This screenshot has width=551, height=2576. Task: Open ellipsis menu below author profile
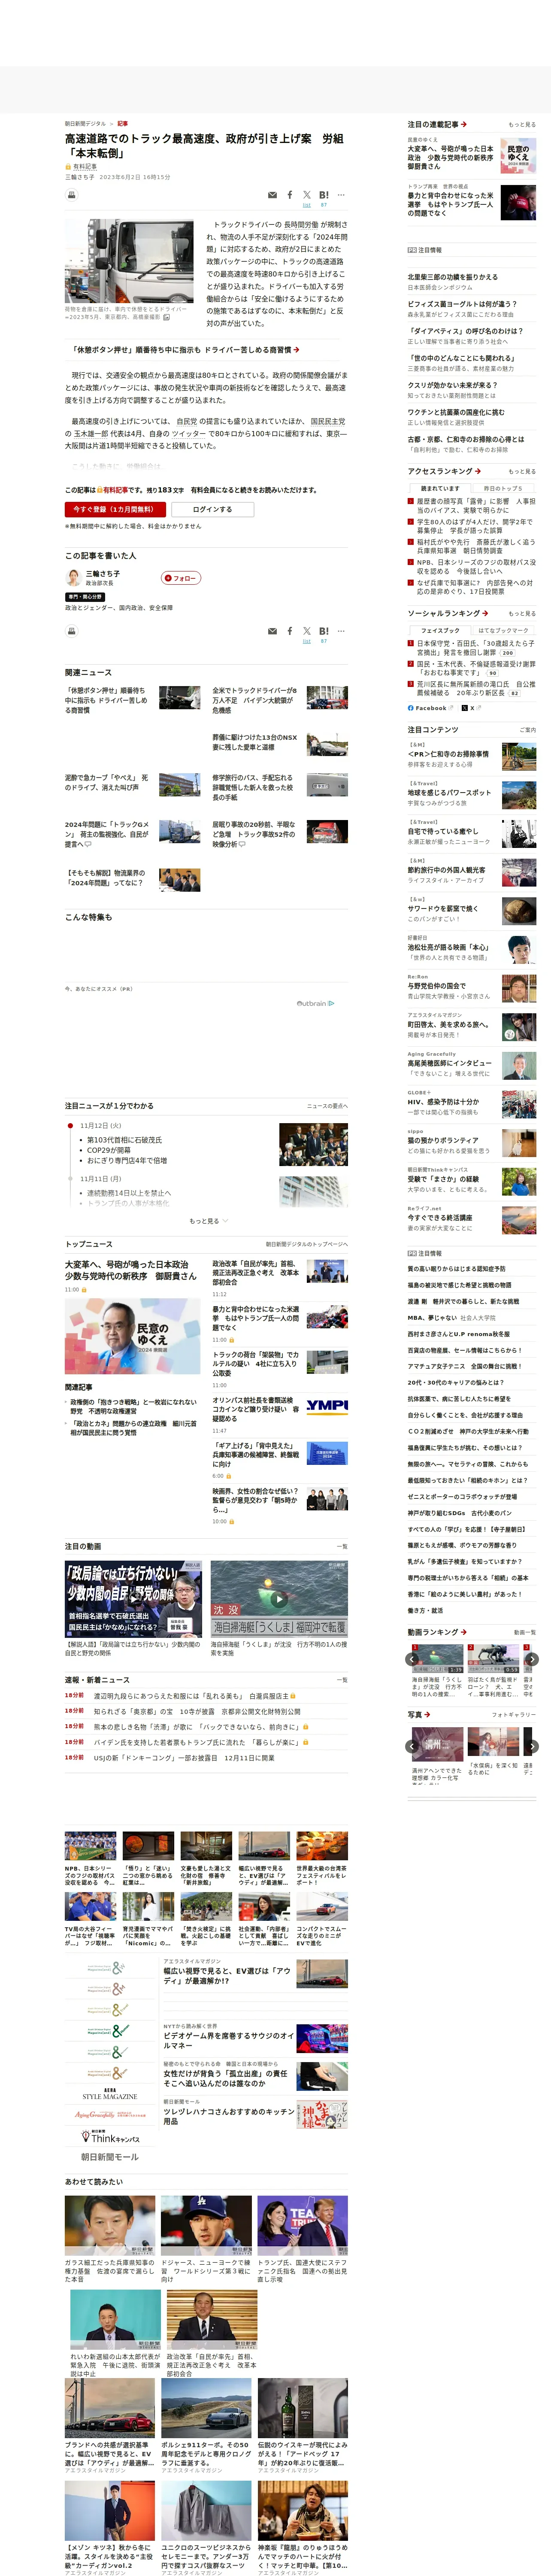click(341, 631)
